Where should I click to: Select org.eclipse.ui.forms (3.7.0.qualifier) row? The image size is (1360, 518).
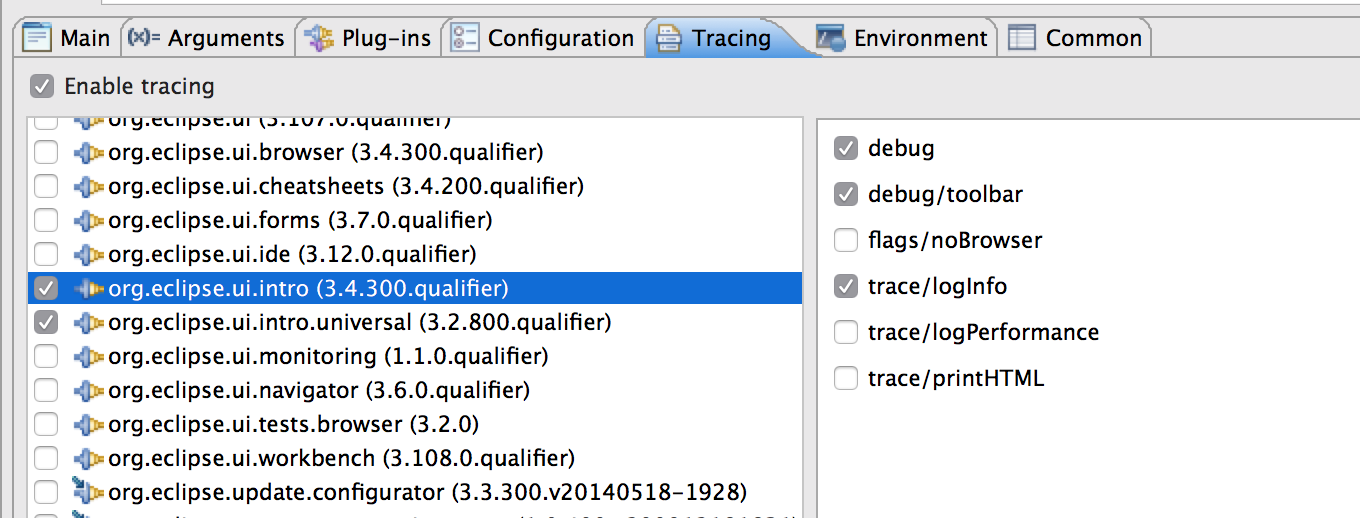click(414, 221)
